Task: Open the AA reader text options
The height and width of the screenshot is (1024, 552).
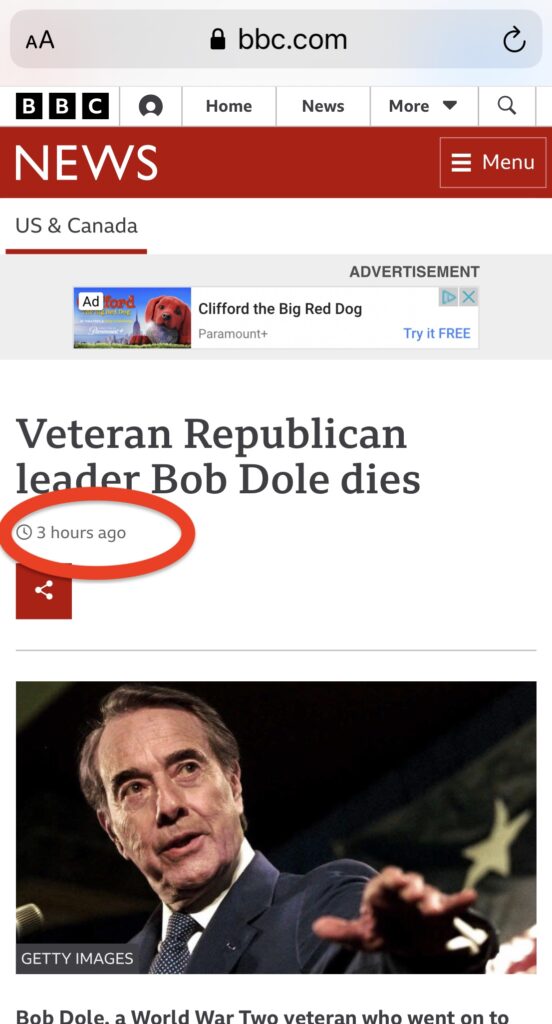Action: [x=40, y=41]
